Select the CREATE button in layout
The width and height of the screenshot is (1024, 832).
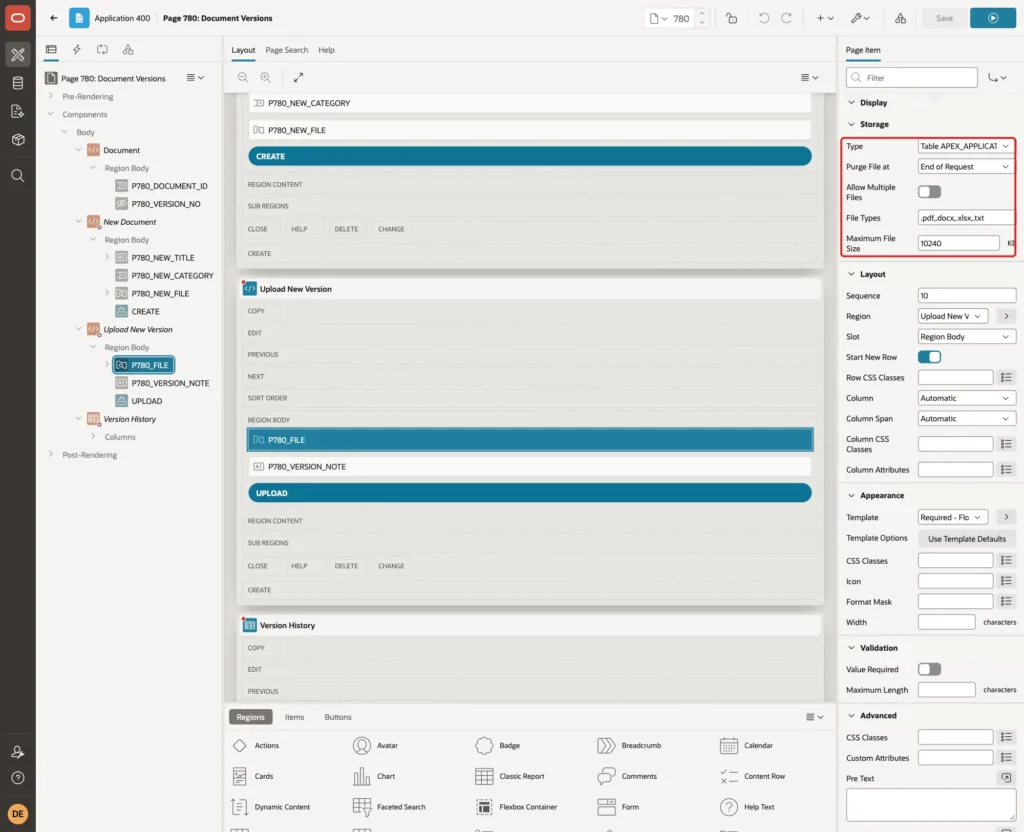[530, 156]
